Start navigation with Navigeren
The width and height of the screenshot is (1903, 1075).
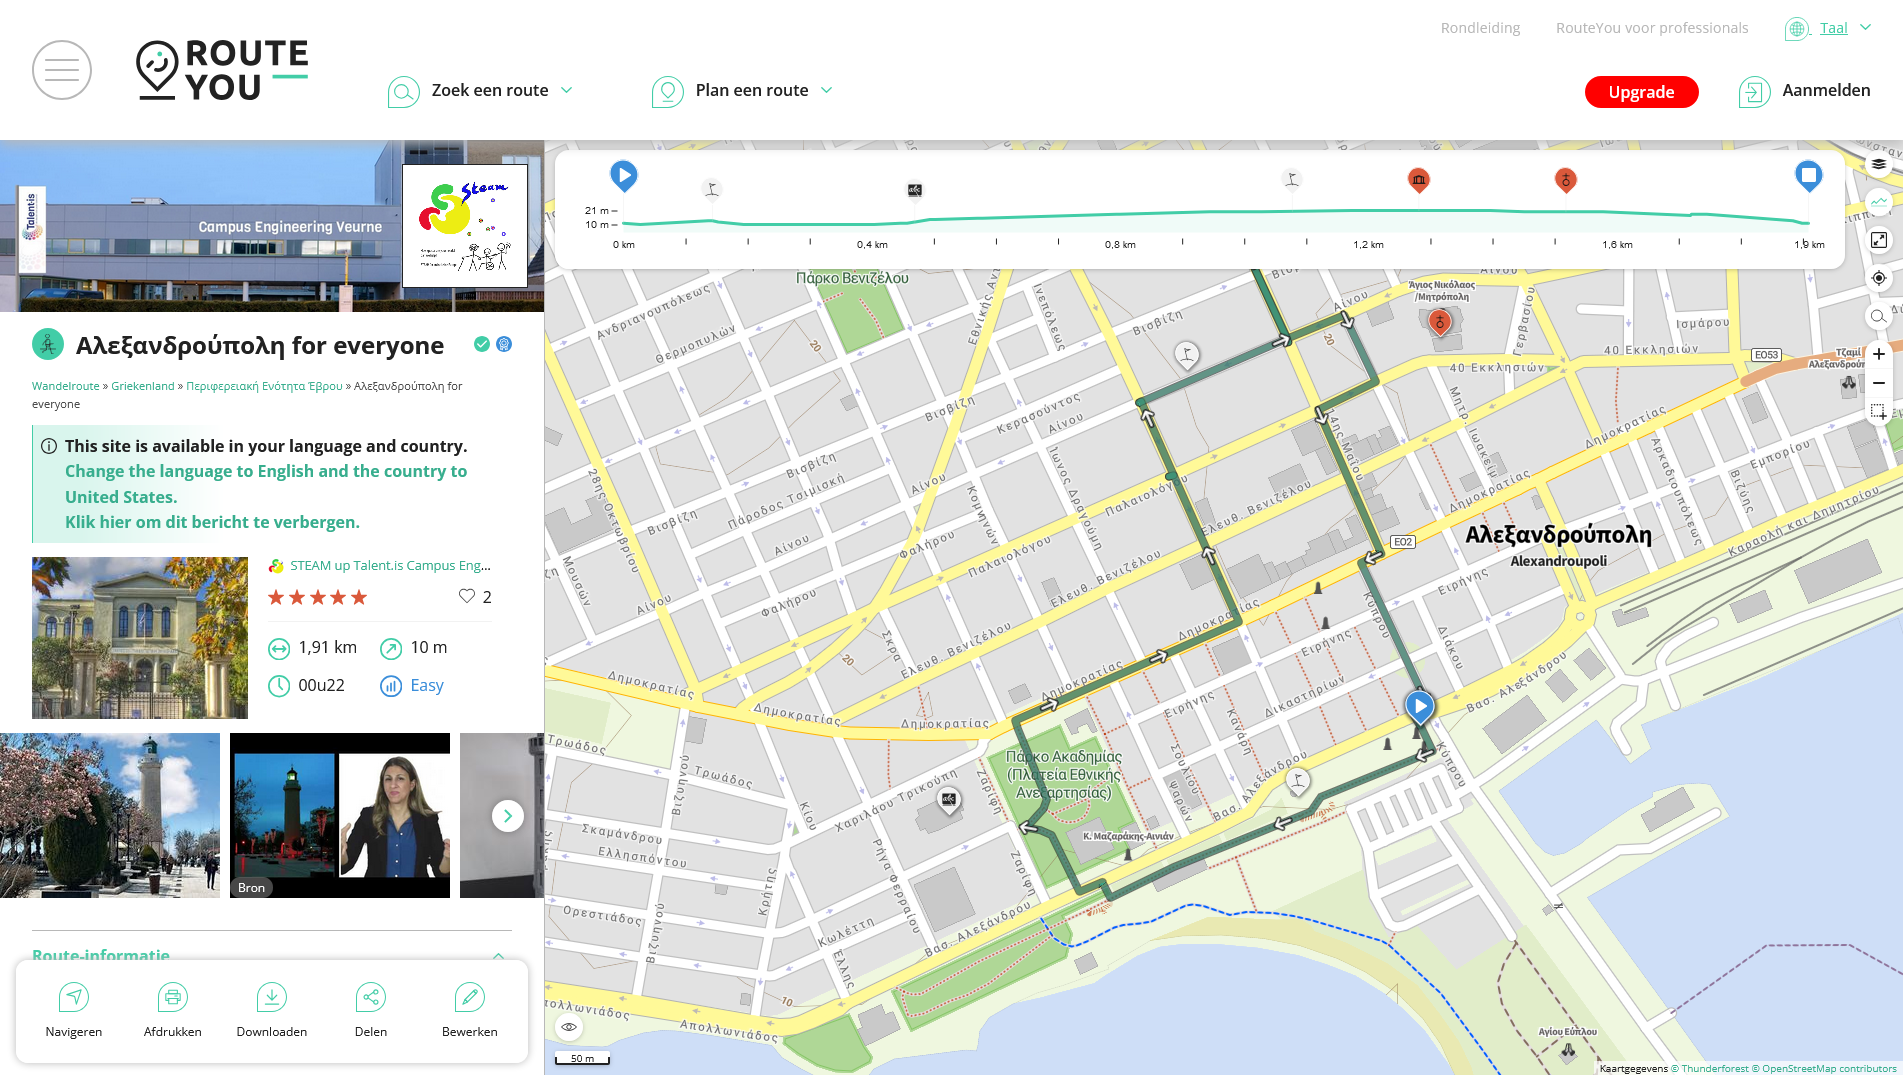click(x=74, y=1009)
